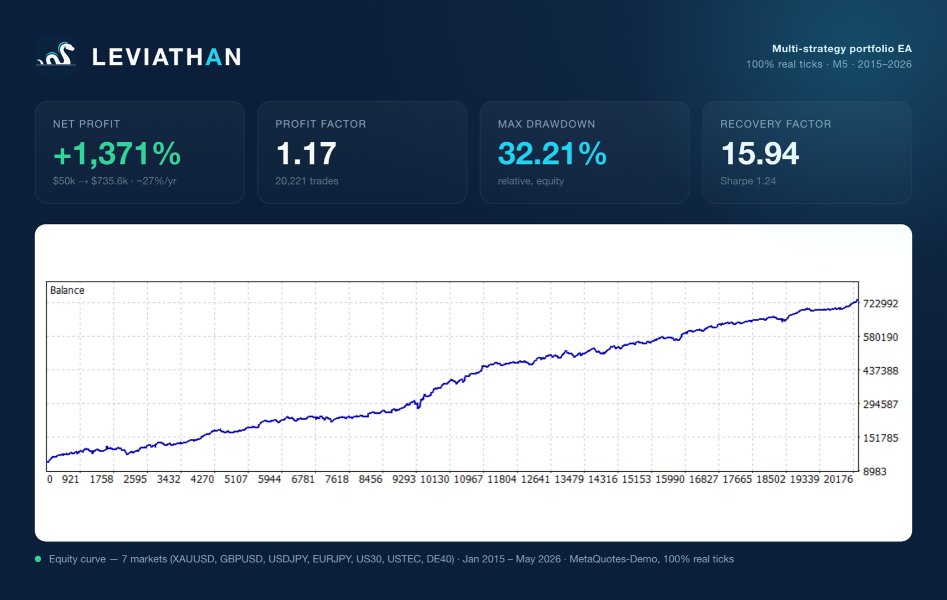Click the 4270 x-axis tick label

(202, 479)
